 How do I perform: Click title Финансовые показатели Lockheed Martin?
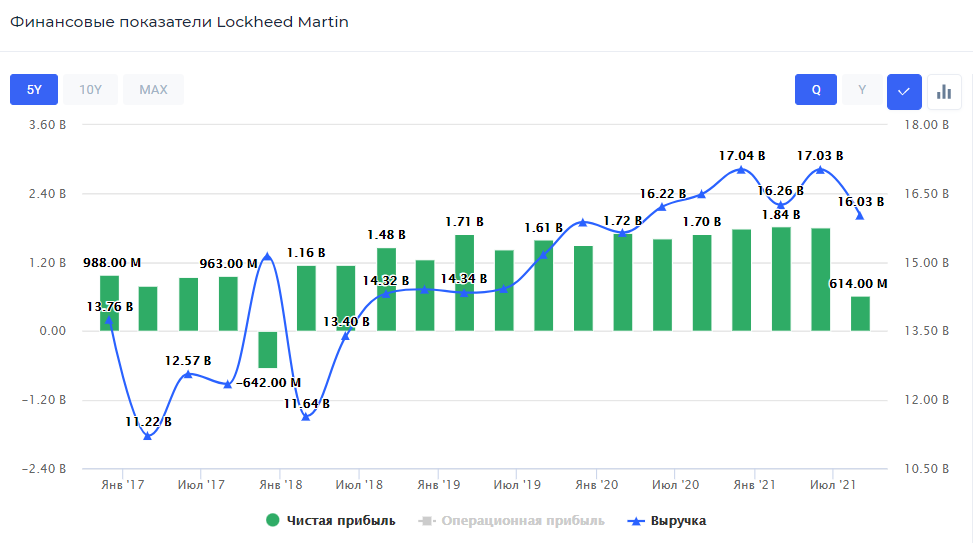tap(179, 22)
